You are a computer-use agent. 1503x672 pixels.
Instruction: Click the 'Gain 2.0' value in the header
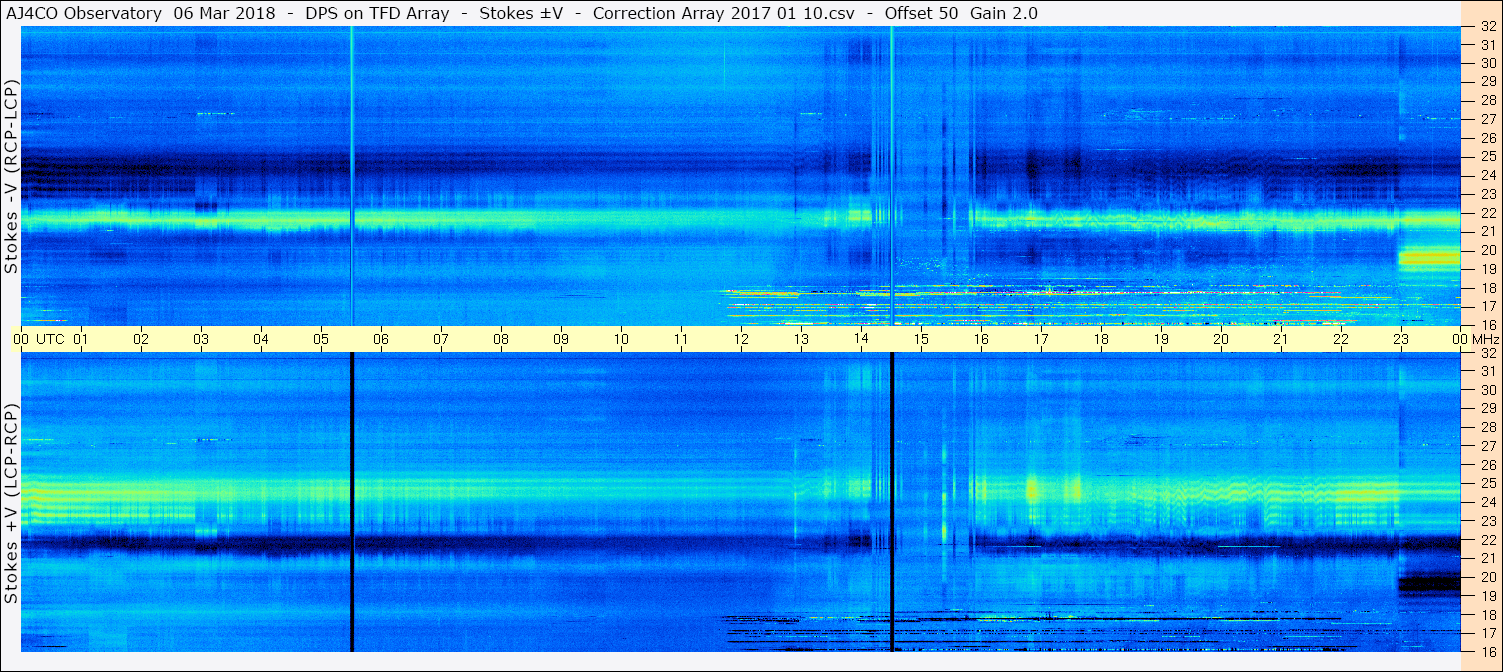[x=1003, y=13]
